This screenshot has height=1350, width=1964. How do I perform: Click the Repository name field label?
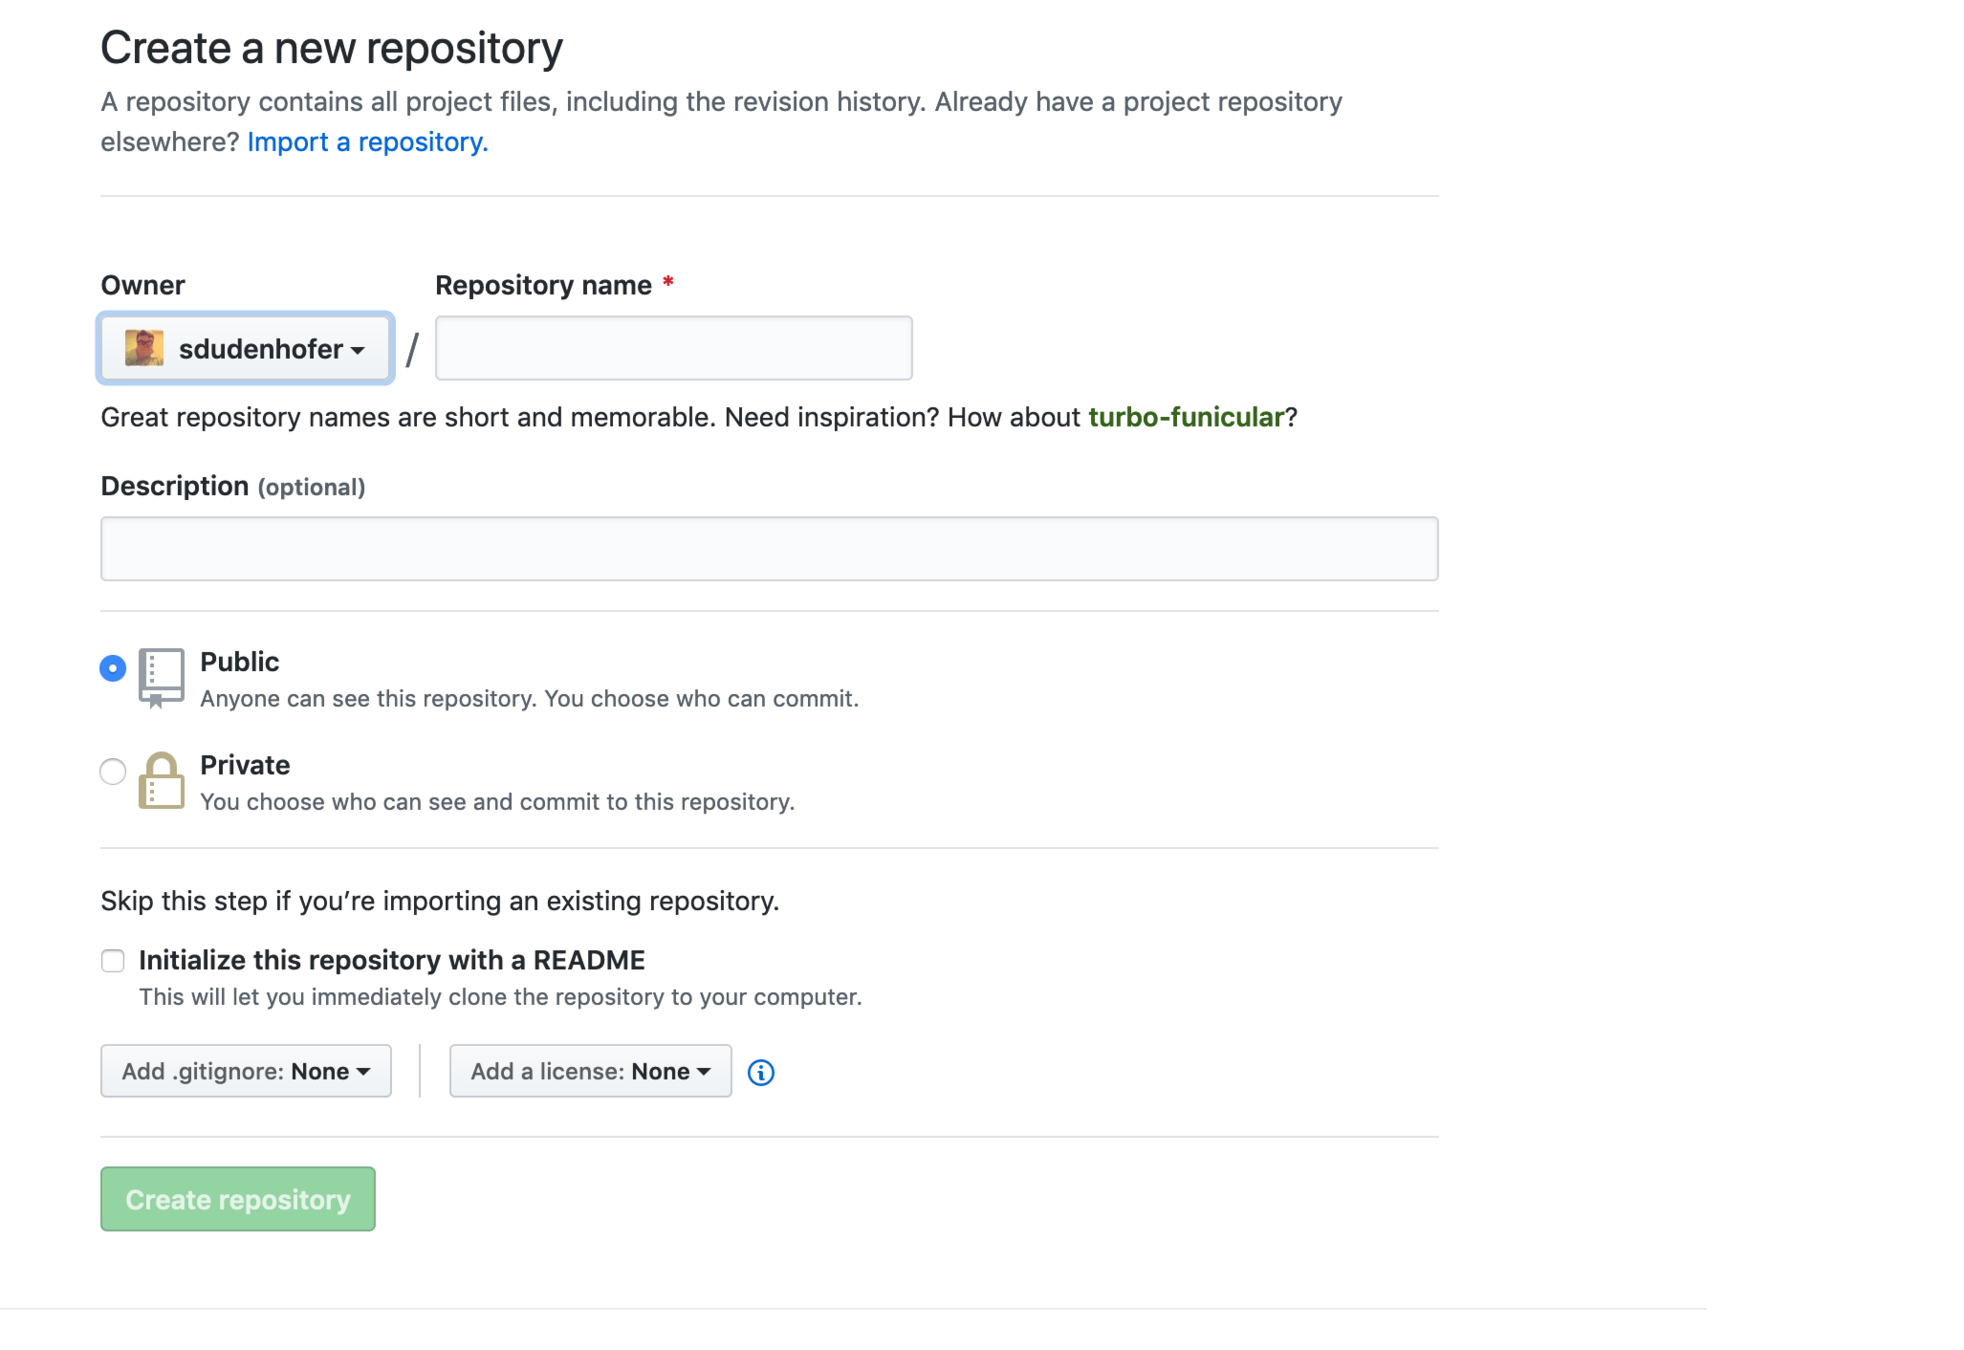pyautogui.click(x=543, y=285)
